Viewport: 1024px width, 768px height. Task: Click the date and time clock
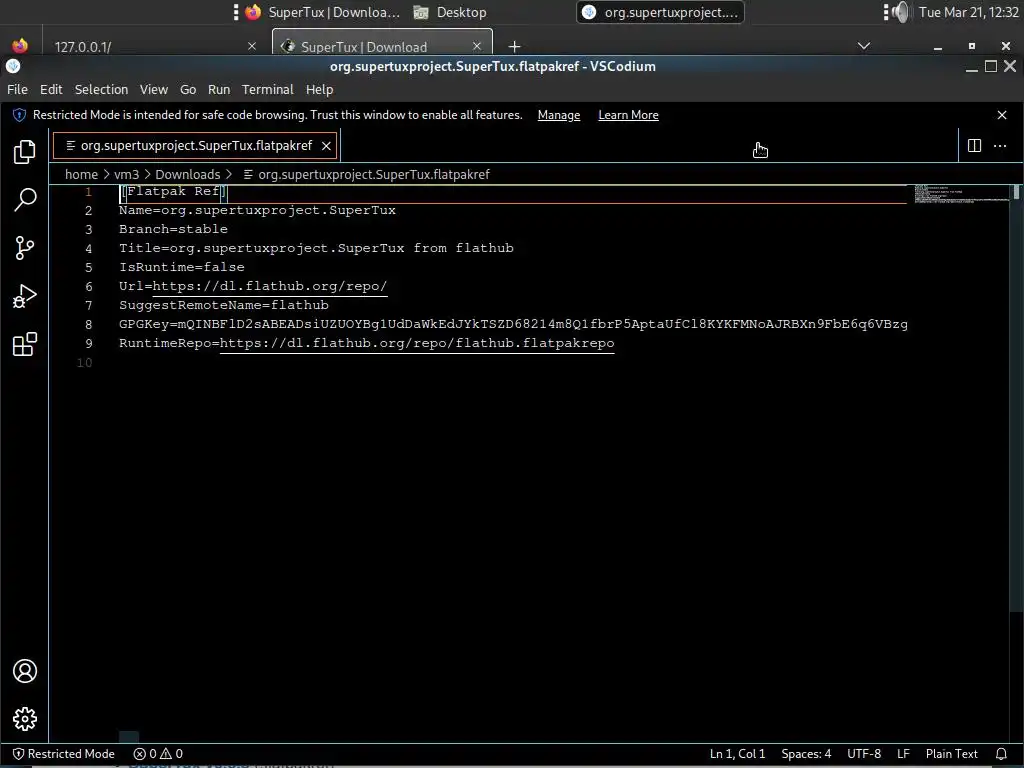tap(968, 12)
